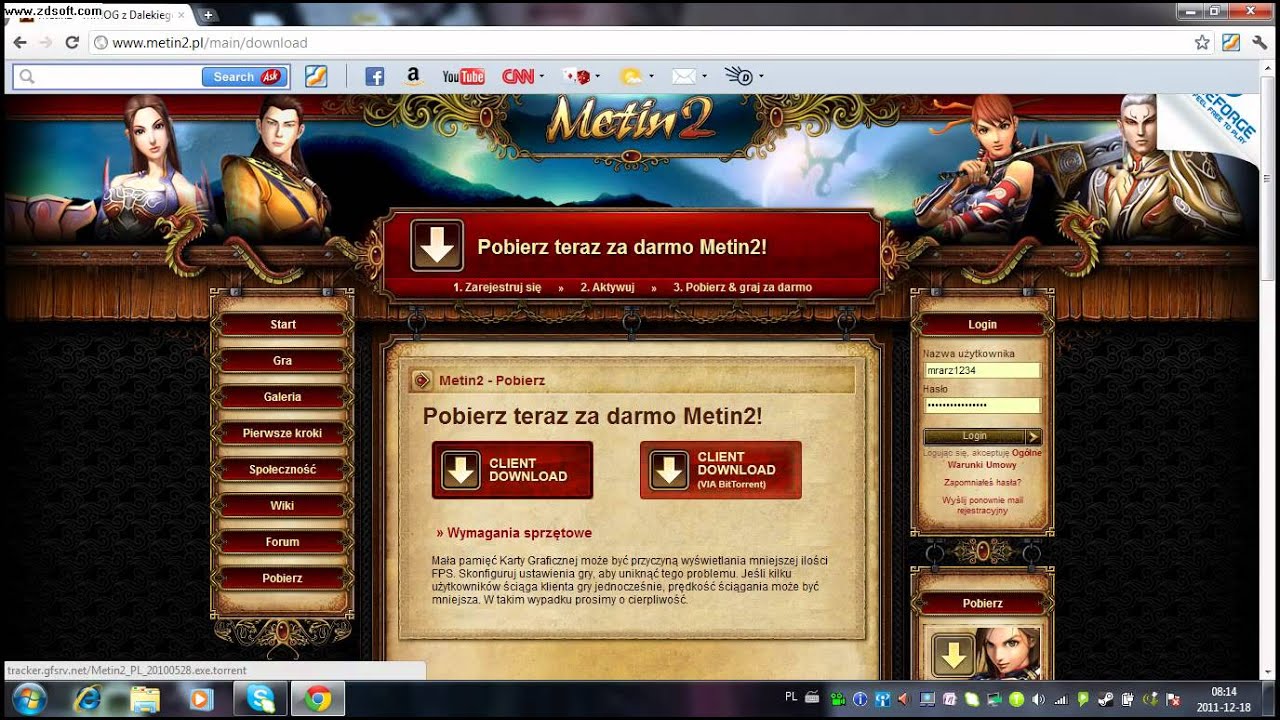Expand the eye-logo toolbar dropdown arrow
Screen dimensions: 1280x720
coord(761,77)
